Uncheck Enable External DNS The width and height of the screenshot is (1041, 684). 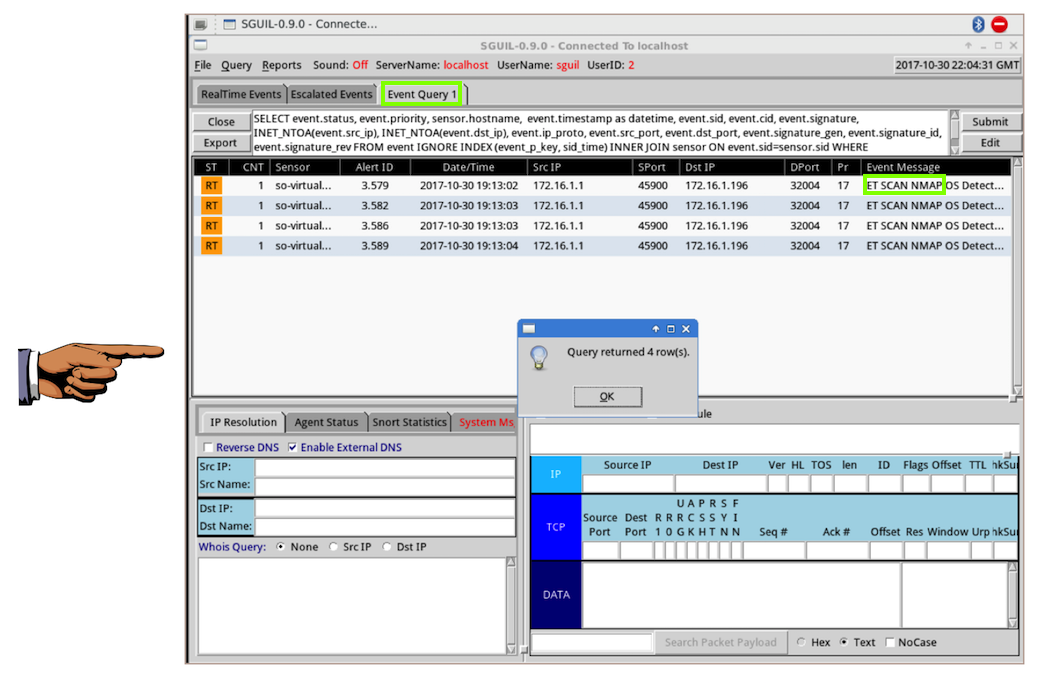(293, 448)
